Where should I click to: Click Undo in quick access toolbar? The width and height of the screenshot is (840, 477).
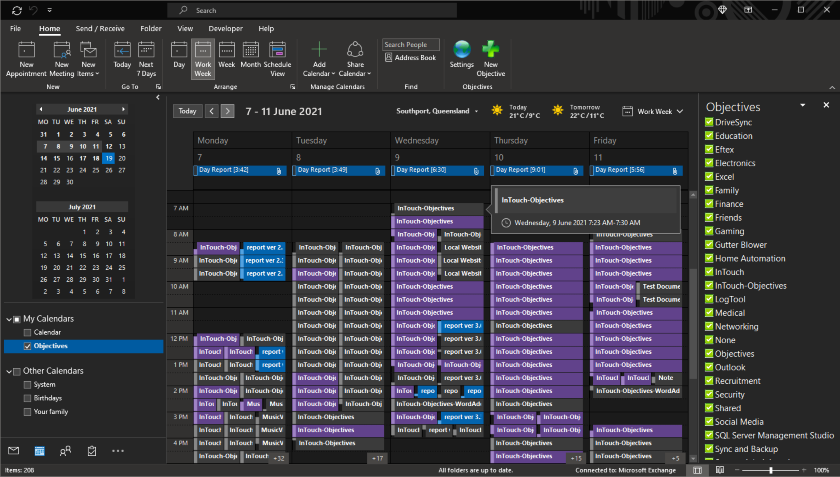coord(34,10)
